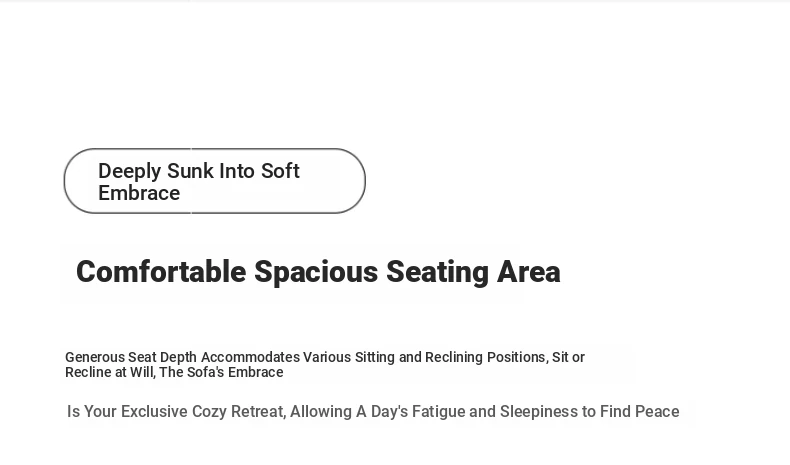Click the "Deeply Sunk Into Soft Embrace" pill button
The width and height of the screenshot is (790, 465).
215,181
